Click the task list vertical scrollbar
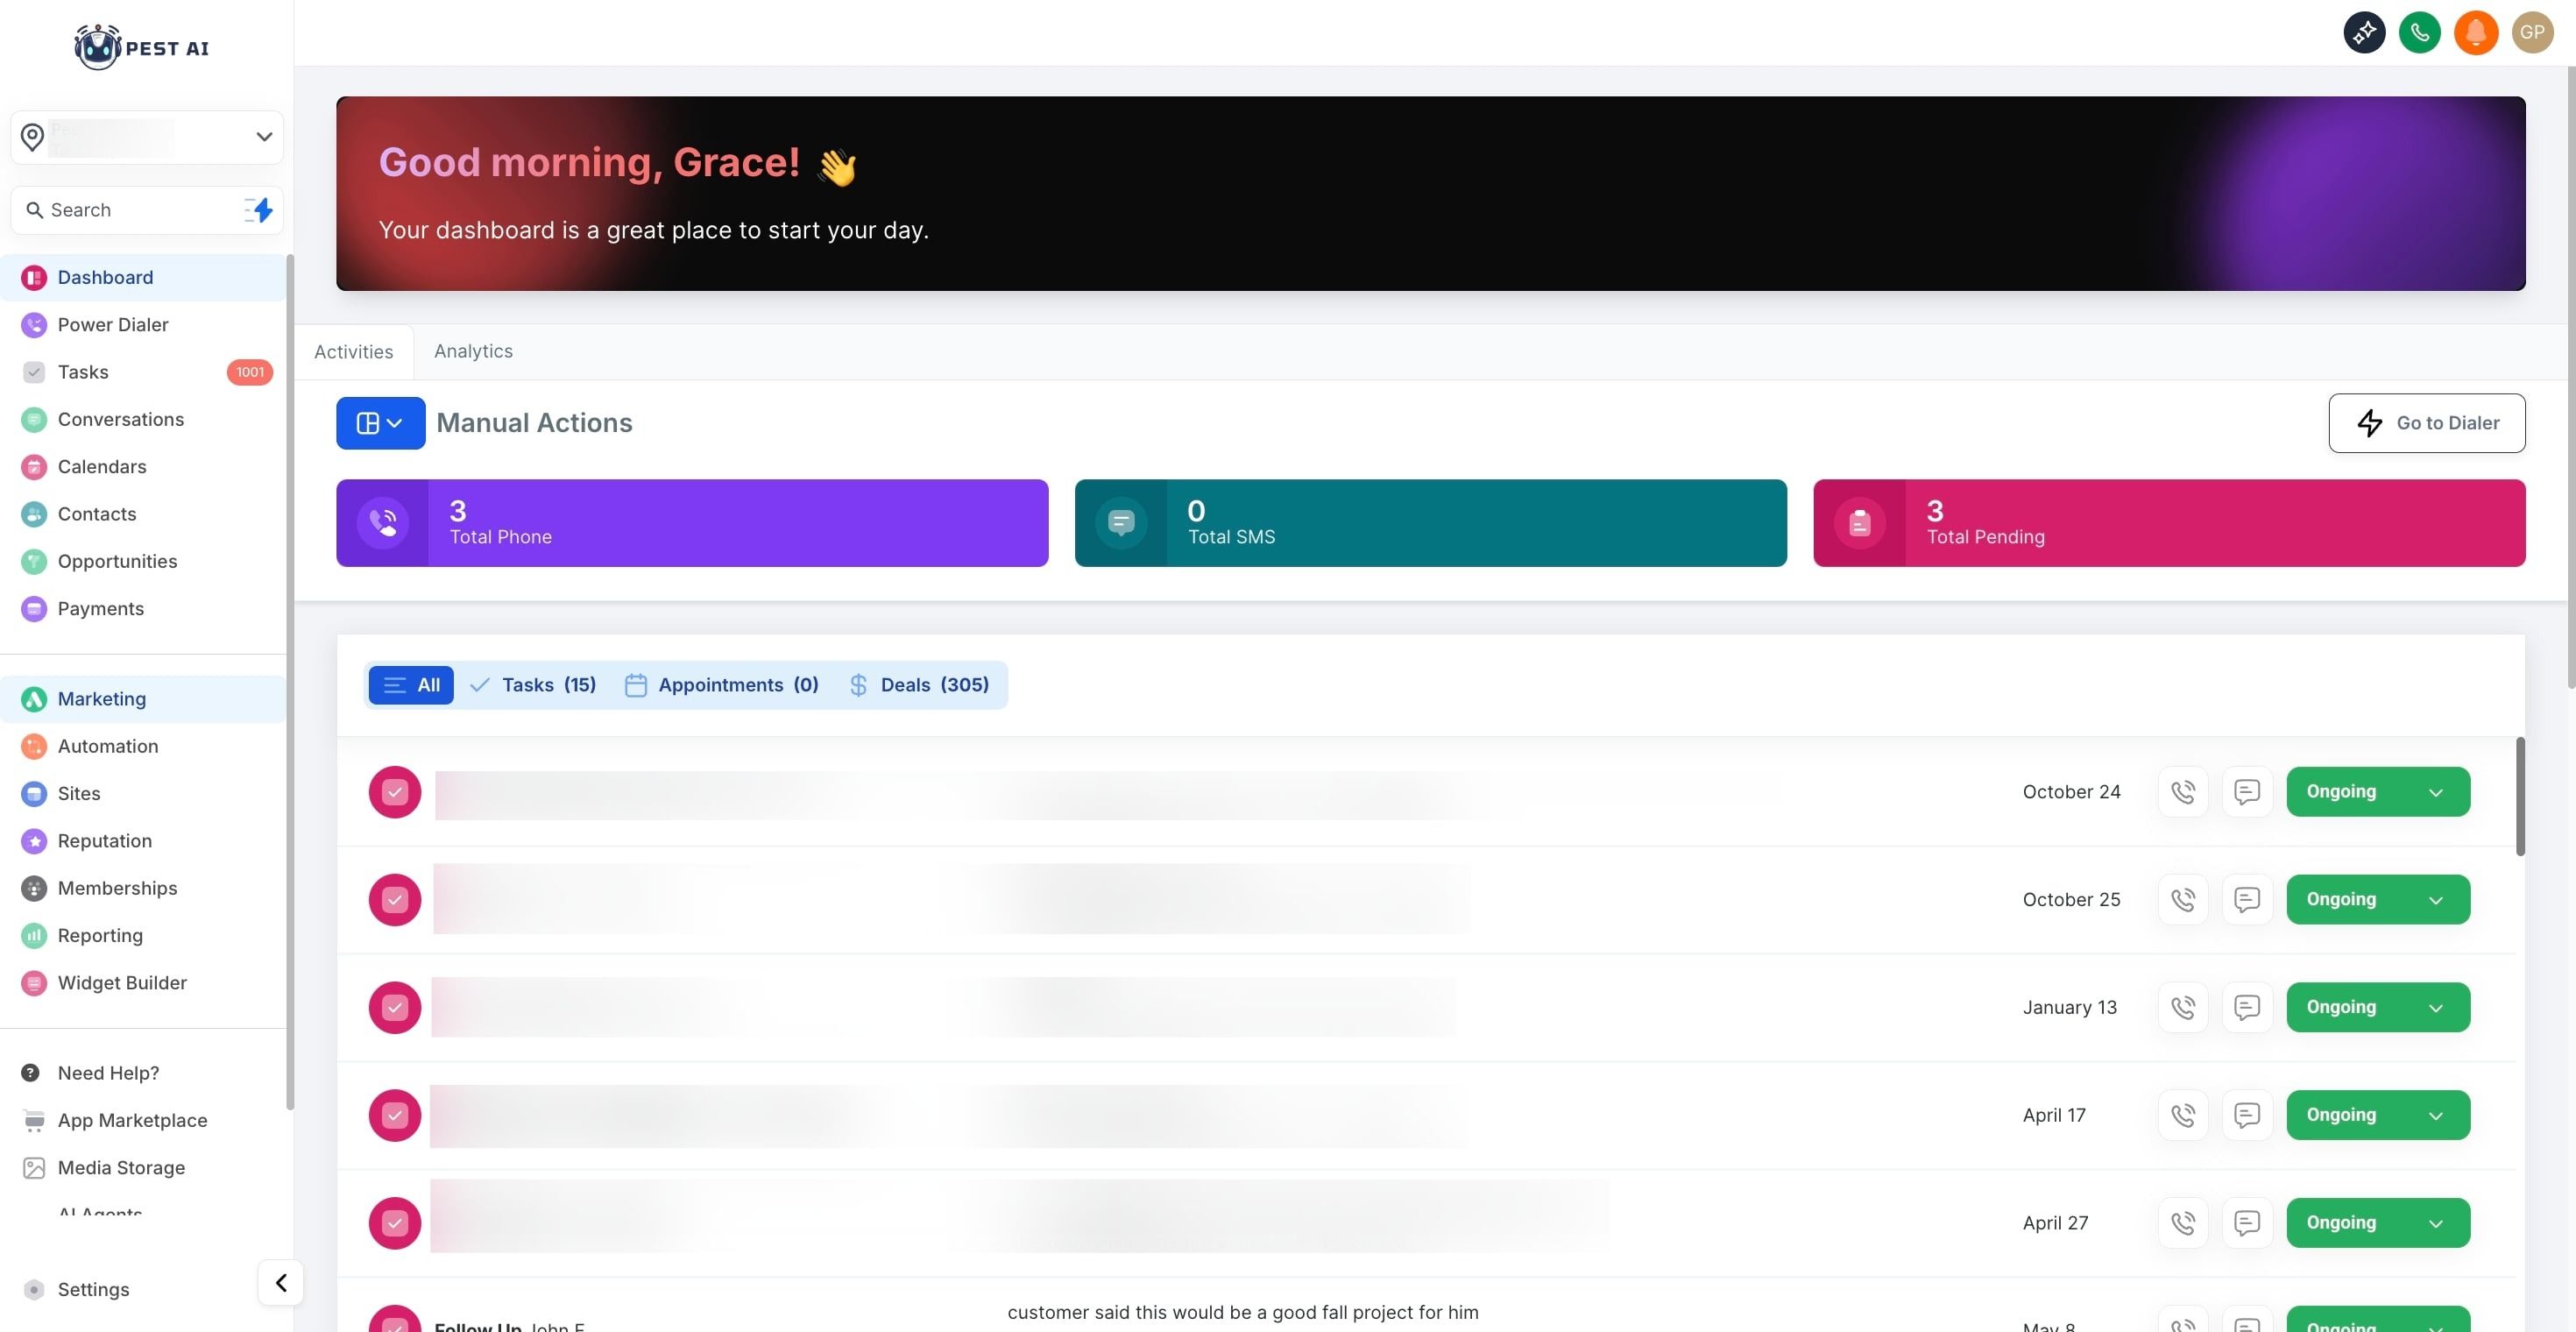This screenshot has height=1332, width=2576. point(2520,797)
